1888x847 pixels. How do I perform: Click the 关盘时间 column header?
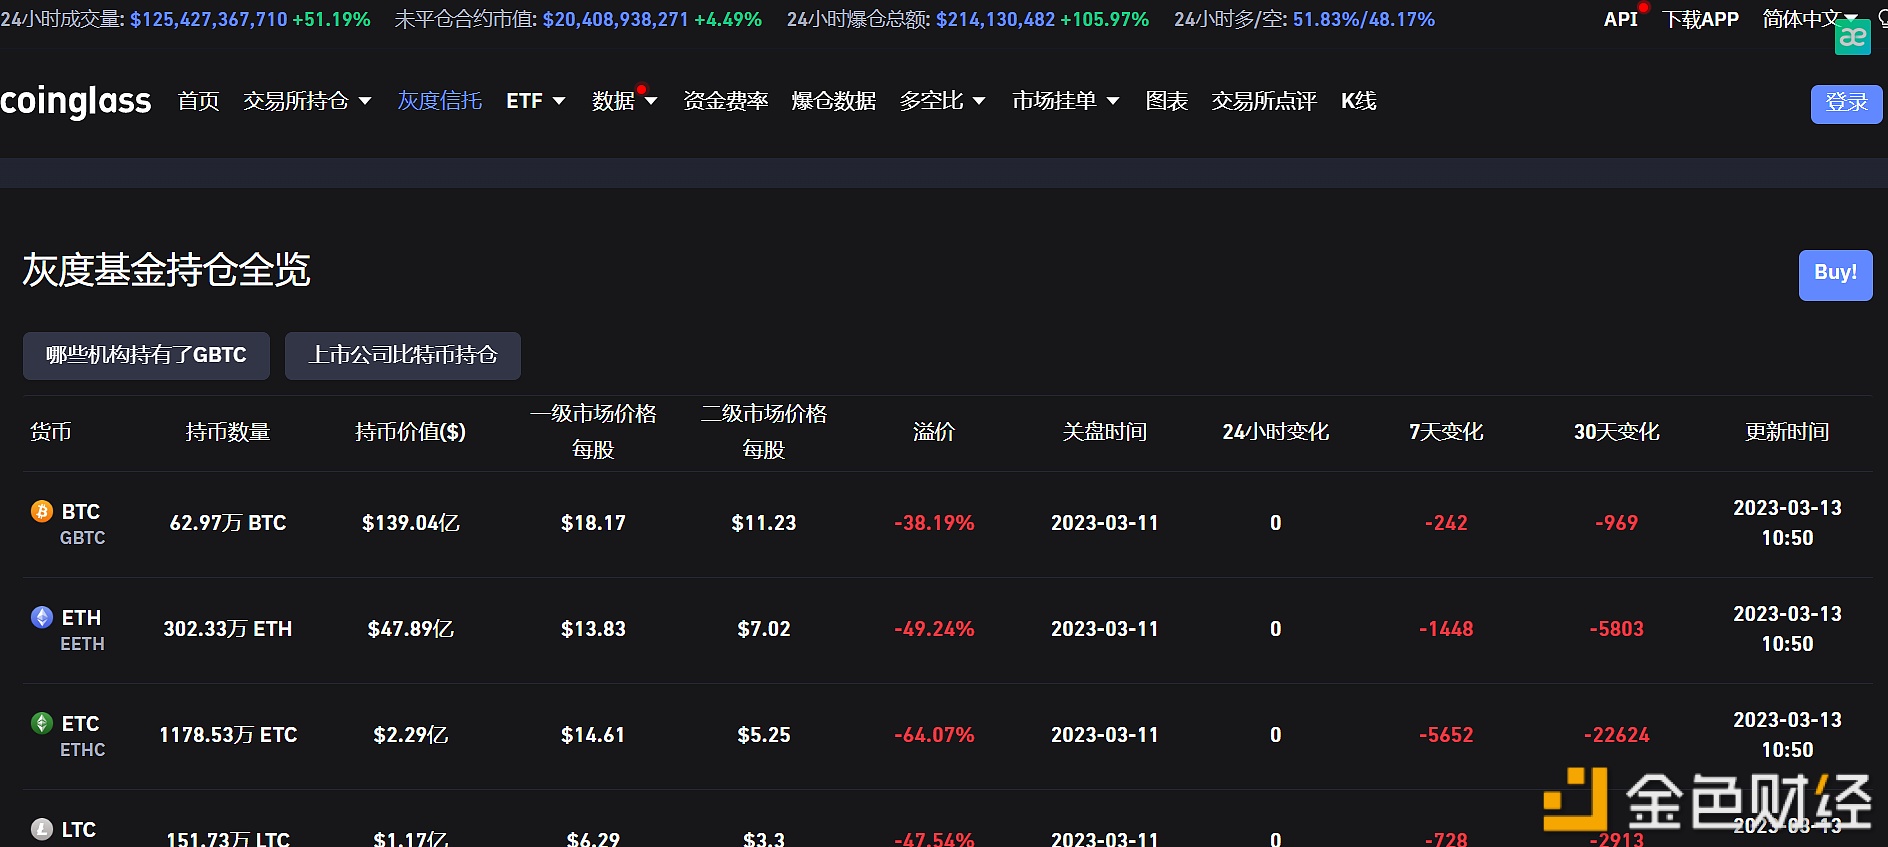[1105, 432]
